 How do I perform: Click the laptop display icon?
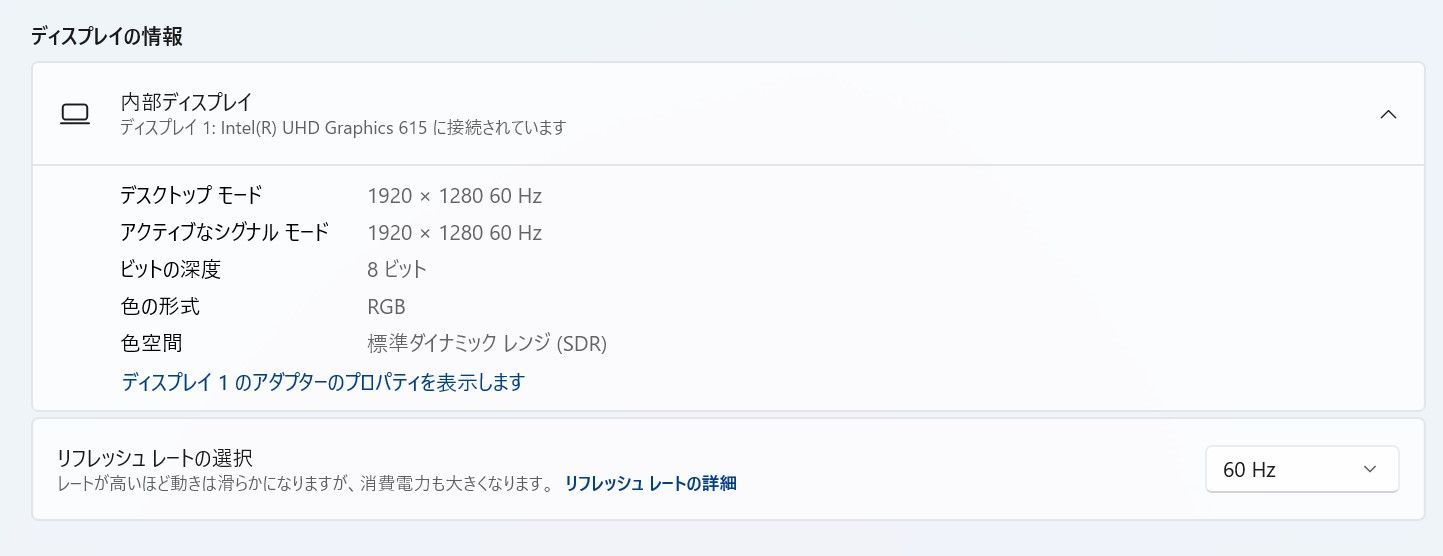[x=75, y=114]
